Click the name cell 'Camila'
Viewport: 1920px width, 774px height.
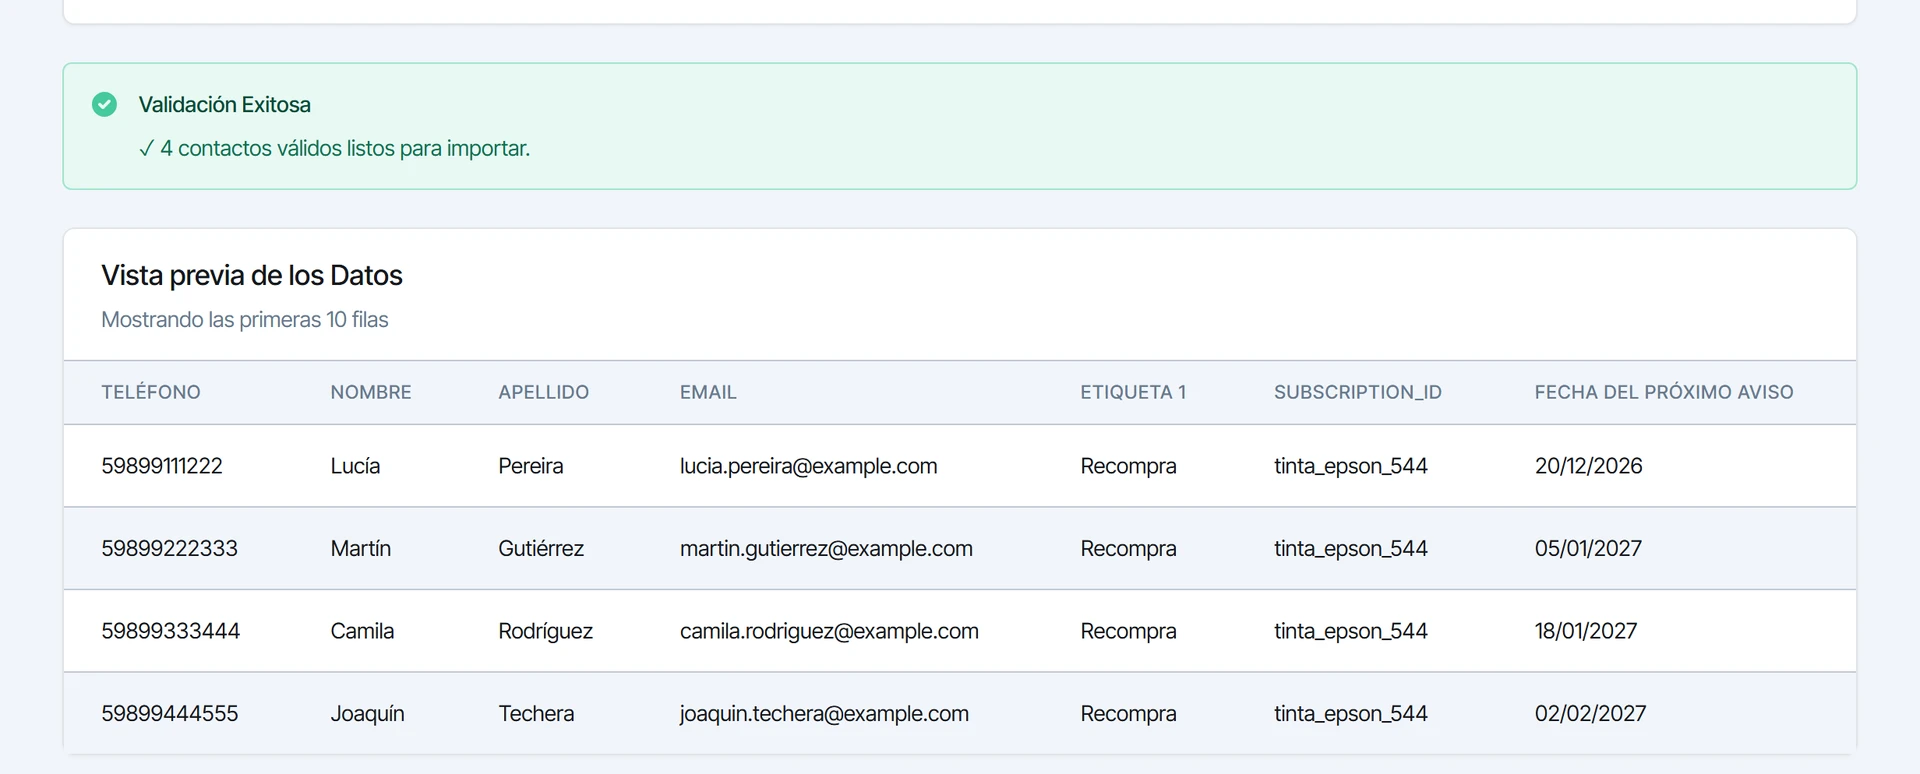(363, 631)
